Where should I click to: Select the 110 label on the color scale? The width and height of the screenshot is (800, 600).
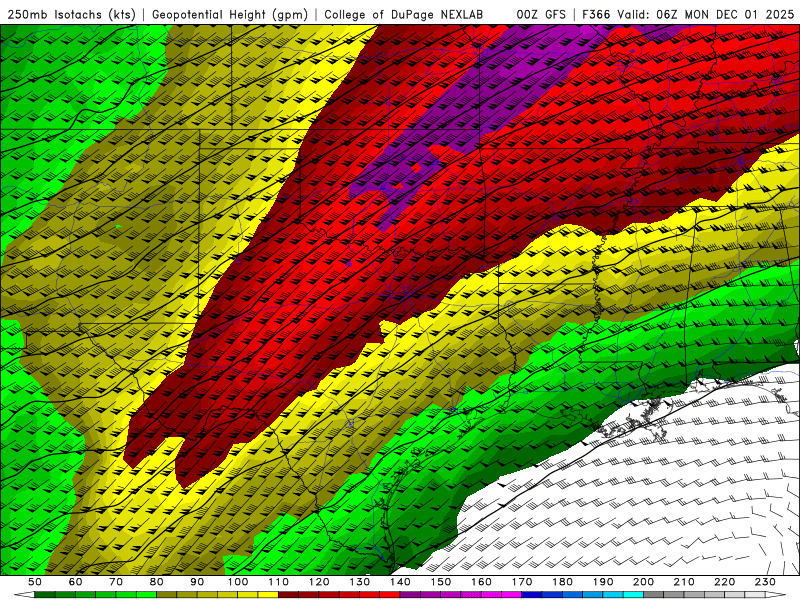(279, 582)
